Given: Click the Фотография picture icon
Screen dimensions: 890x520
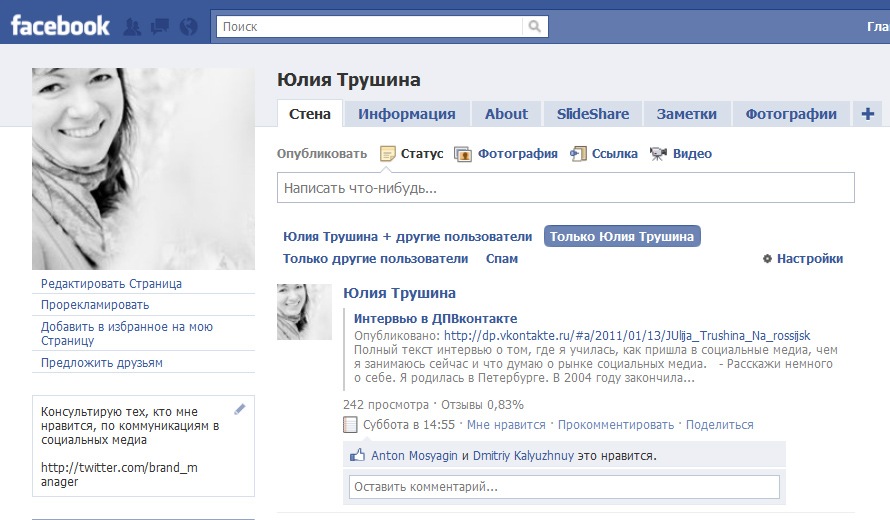Looking at the screenshot, I should point(463,154).
